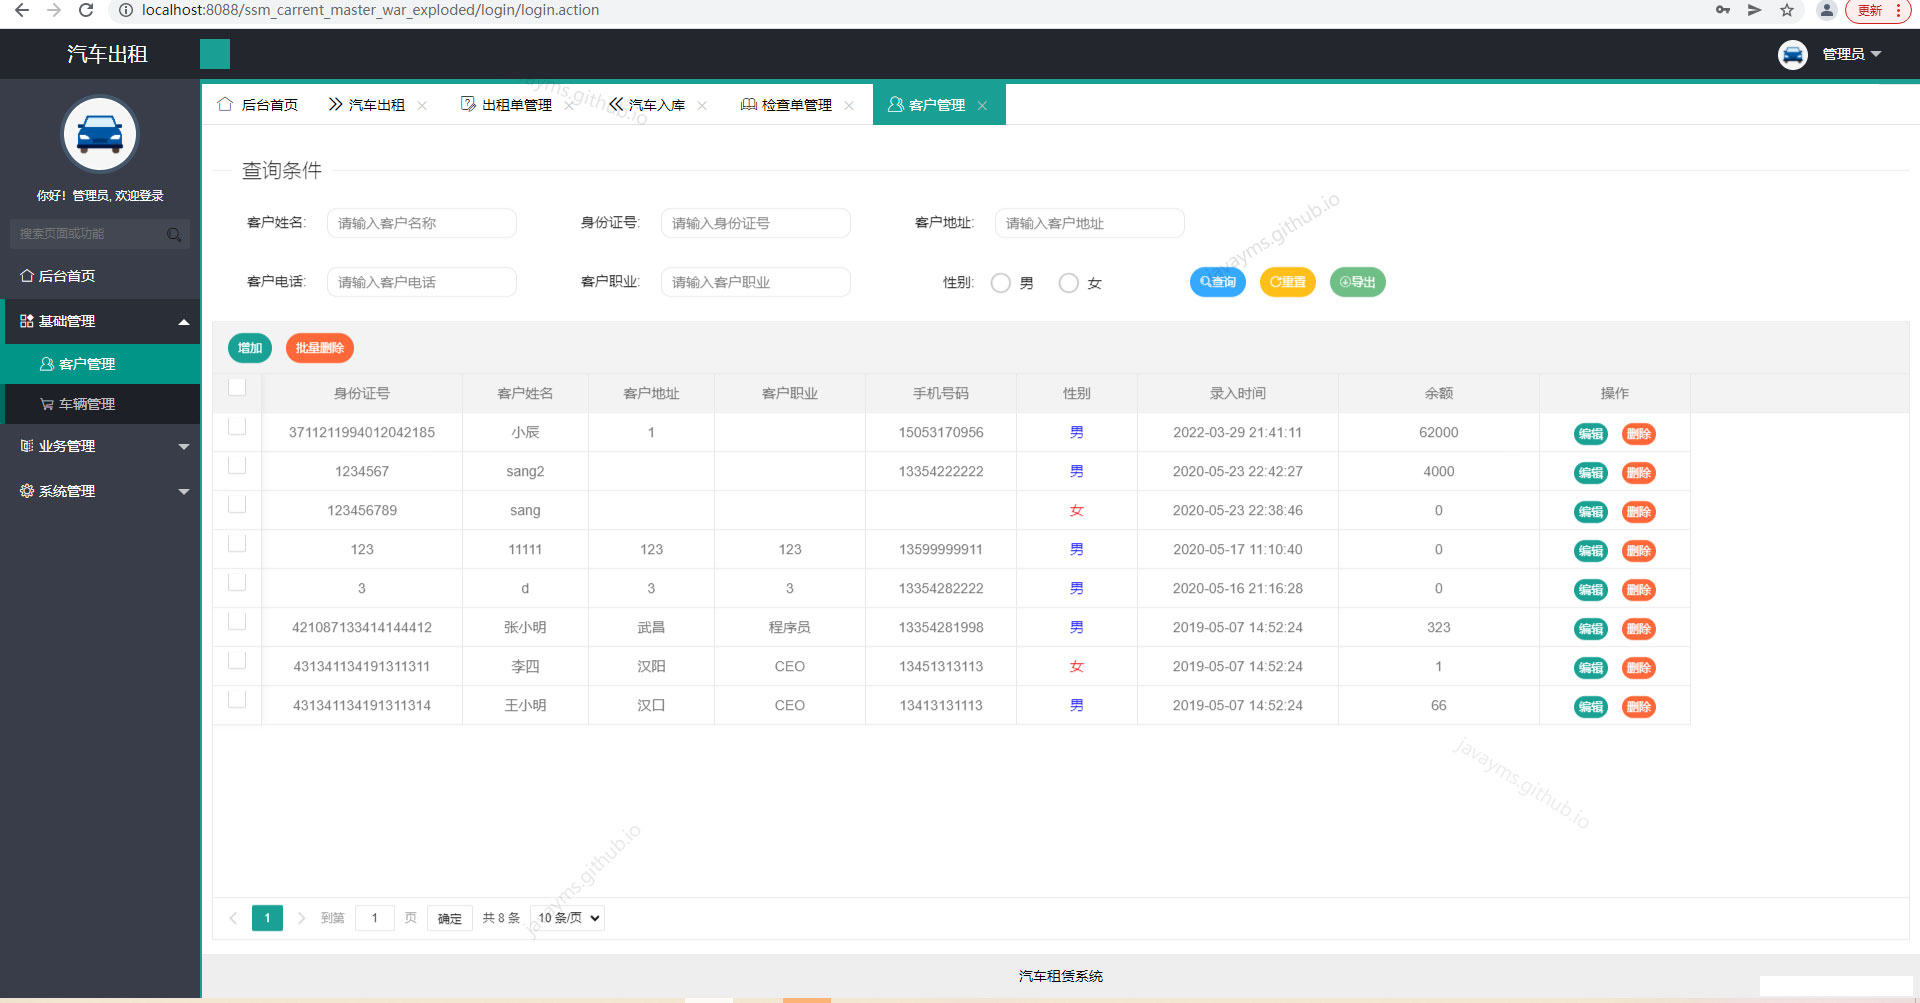This screenshot has height=1003, width=1920.
Task: Select the 男 gender radio button
Action: pos(1000,283)
